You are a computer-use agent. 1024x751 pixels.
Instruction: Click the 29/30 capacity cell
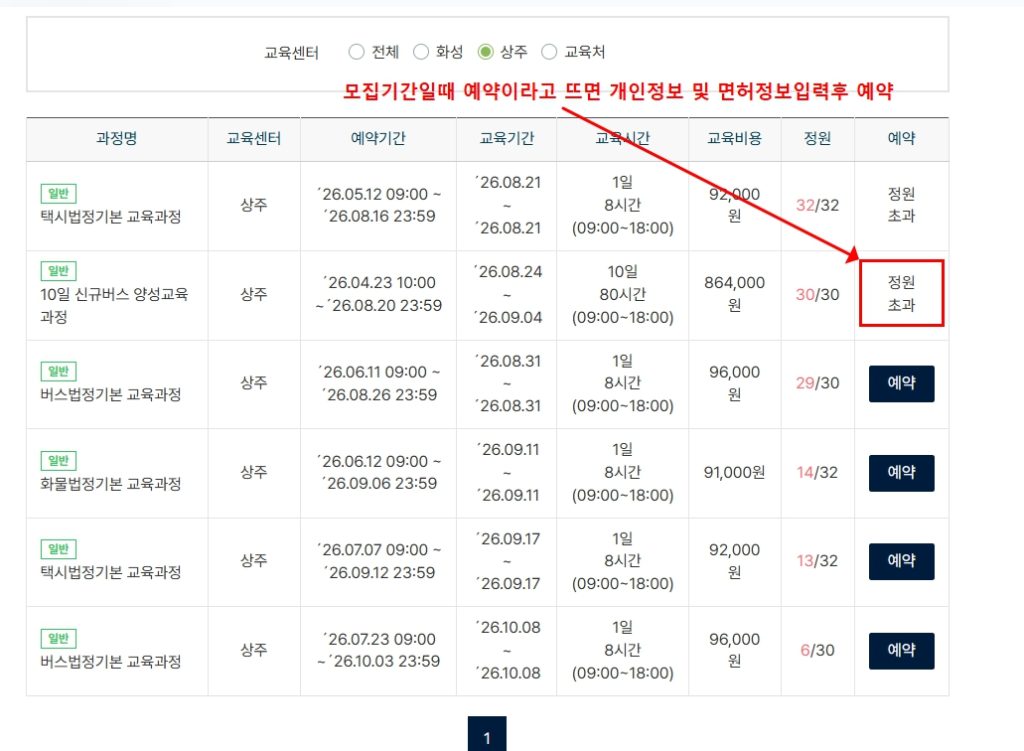[x=818, y=383]
